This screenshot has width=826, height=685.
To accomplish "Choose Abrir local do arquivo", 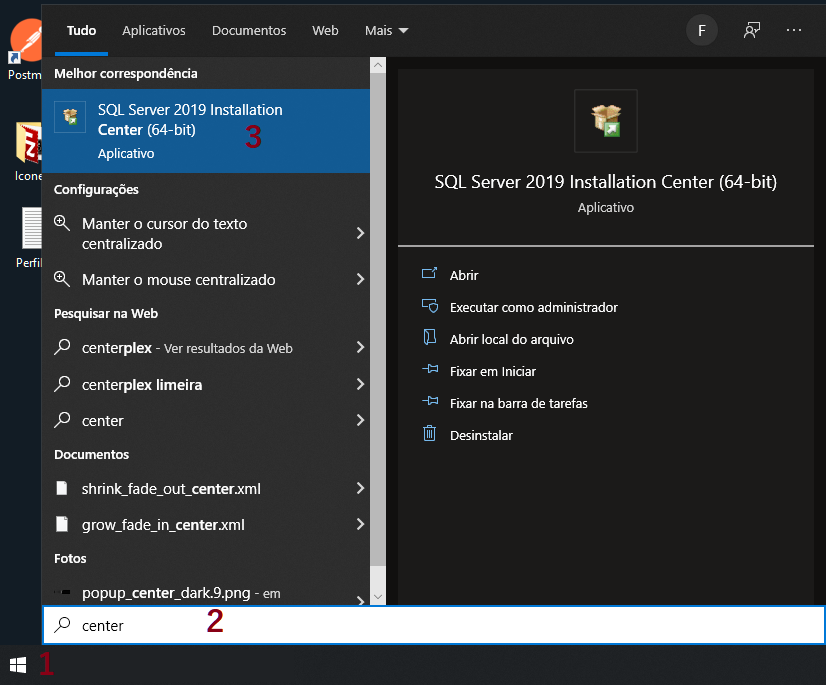I will click(x=512, y=339).
